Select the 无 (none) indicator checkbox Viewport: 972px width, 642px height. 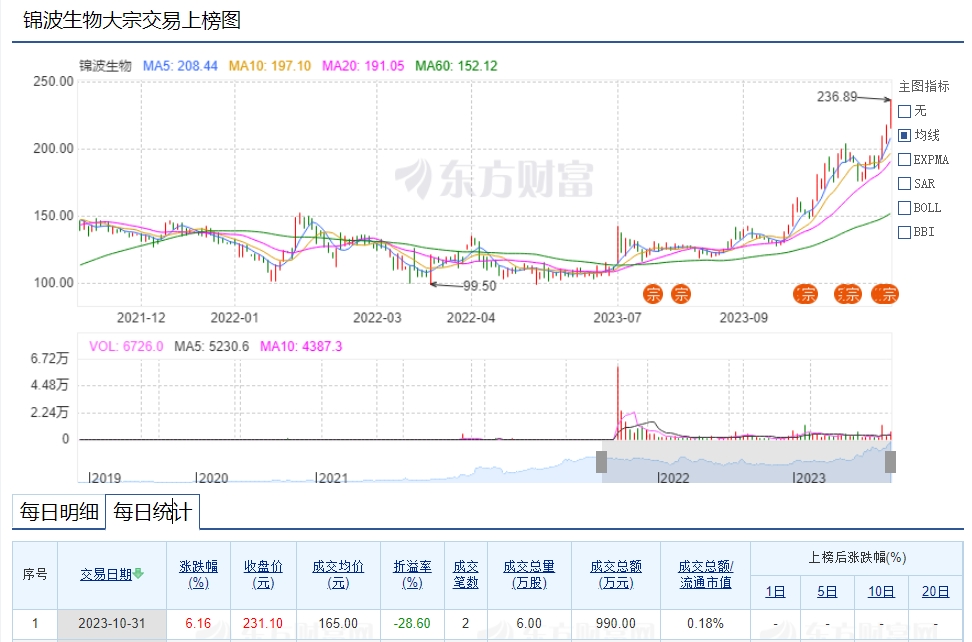tap(905, 111)
